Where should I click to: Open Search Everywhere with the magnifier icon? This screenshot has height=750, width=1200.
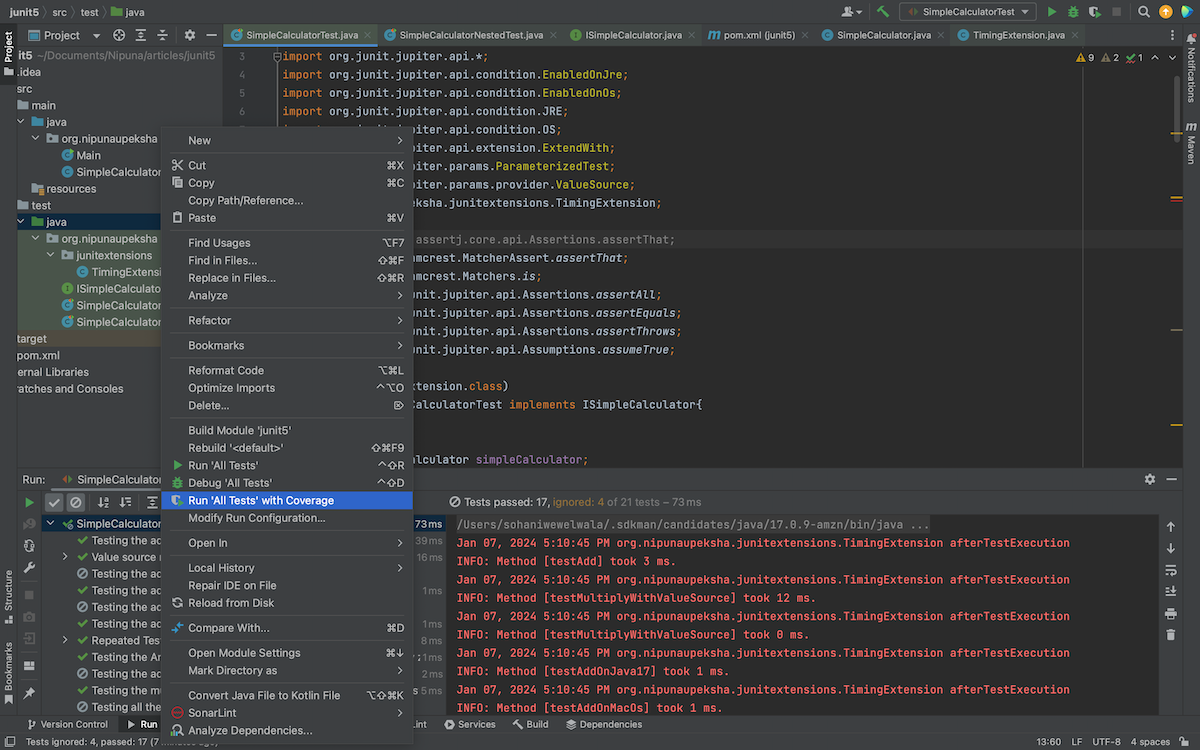click(x=1144, y=11)
